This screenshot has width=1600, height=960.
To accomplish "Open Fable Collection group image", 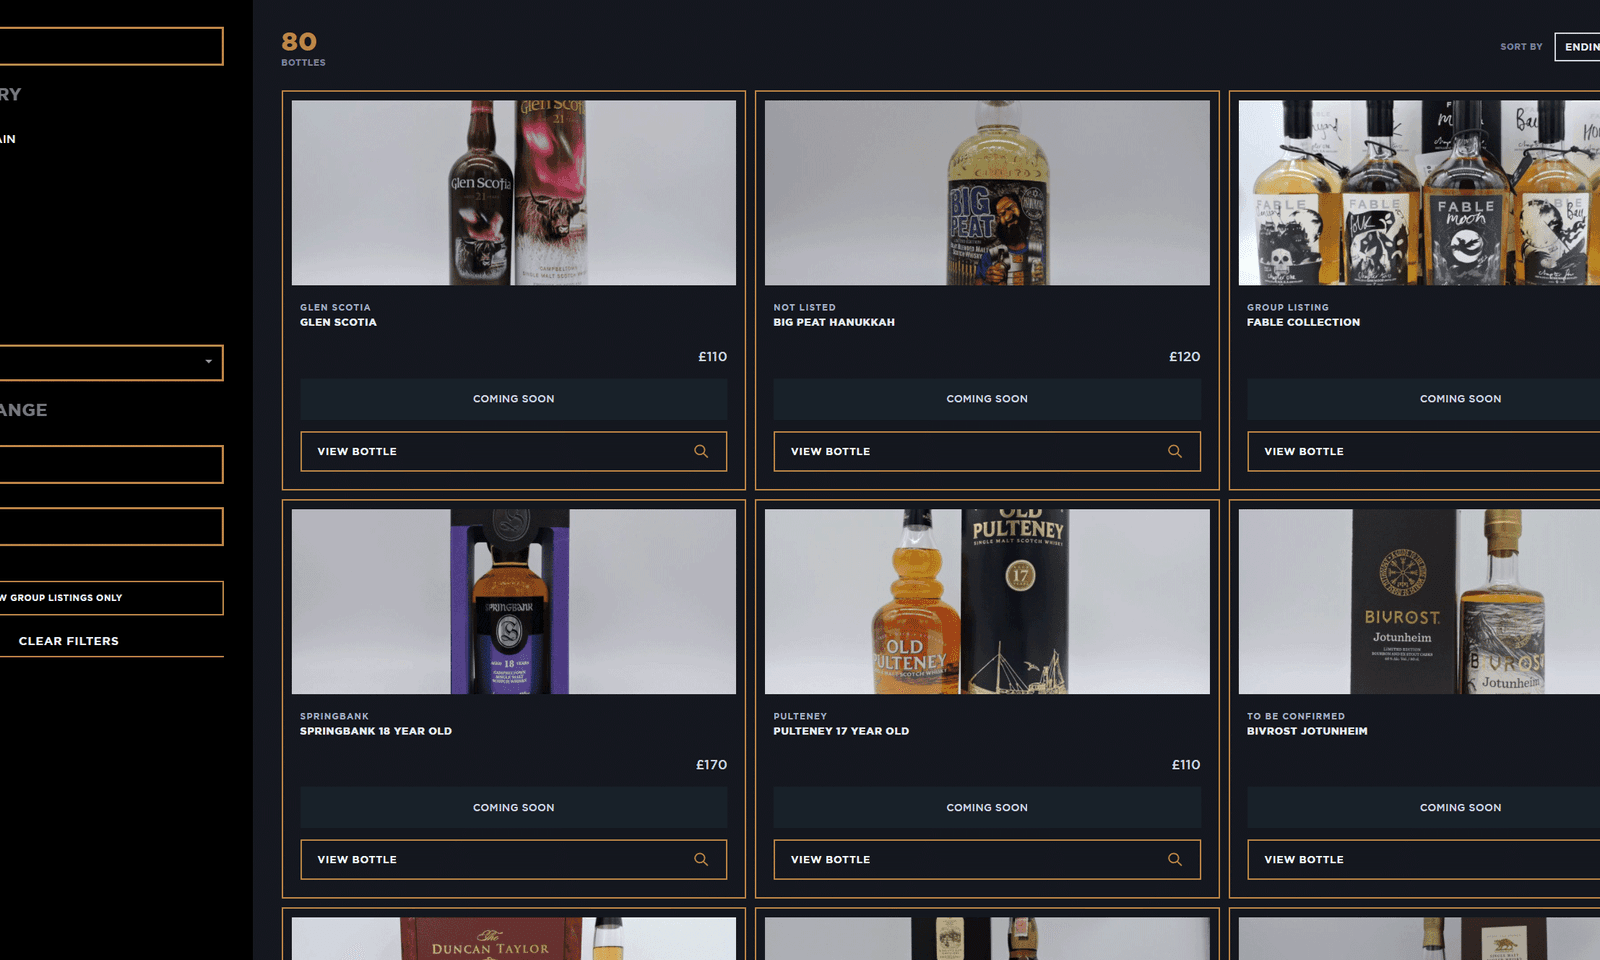I will [x=1420, y=192].
